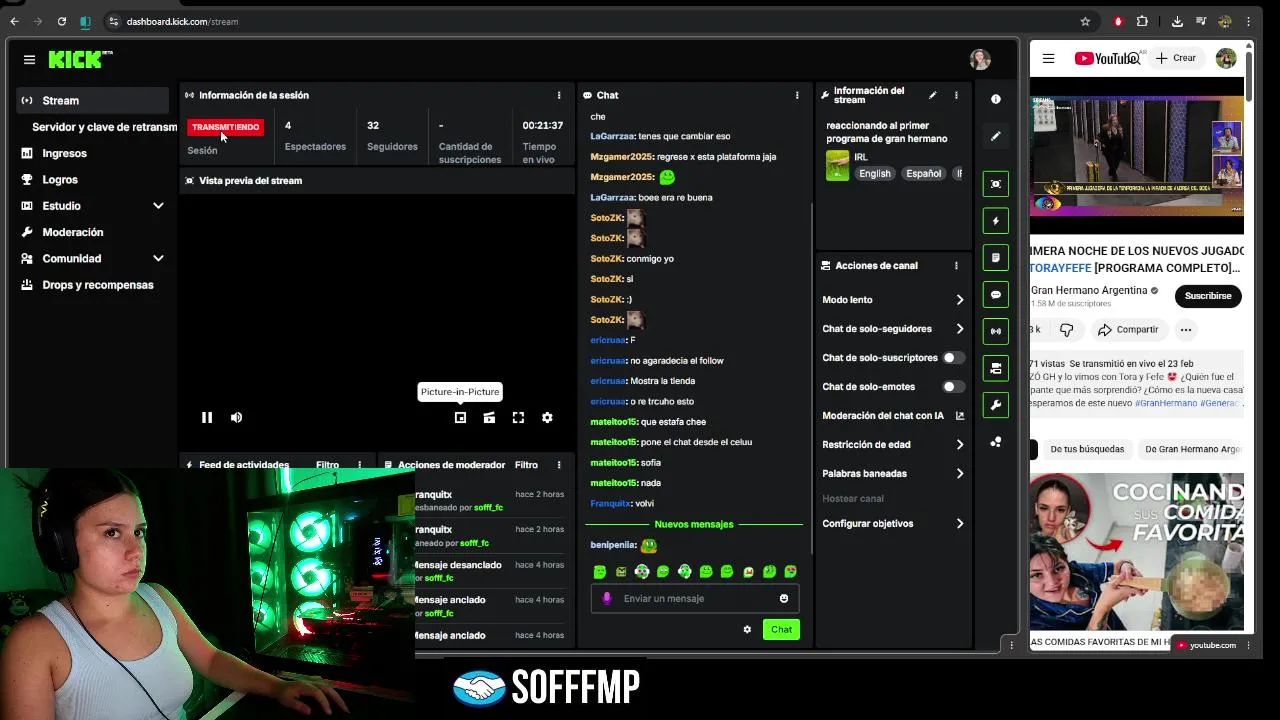Jump to Nuevos mensajes in chat
This screenshot has height=720, width=1280.
pos(694,524)
